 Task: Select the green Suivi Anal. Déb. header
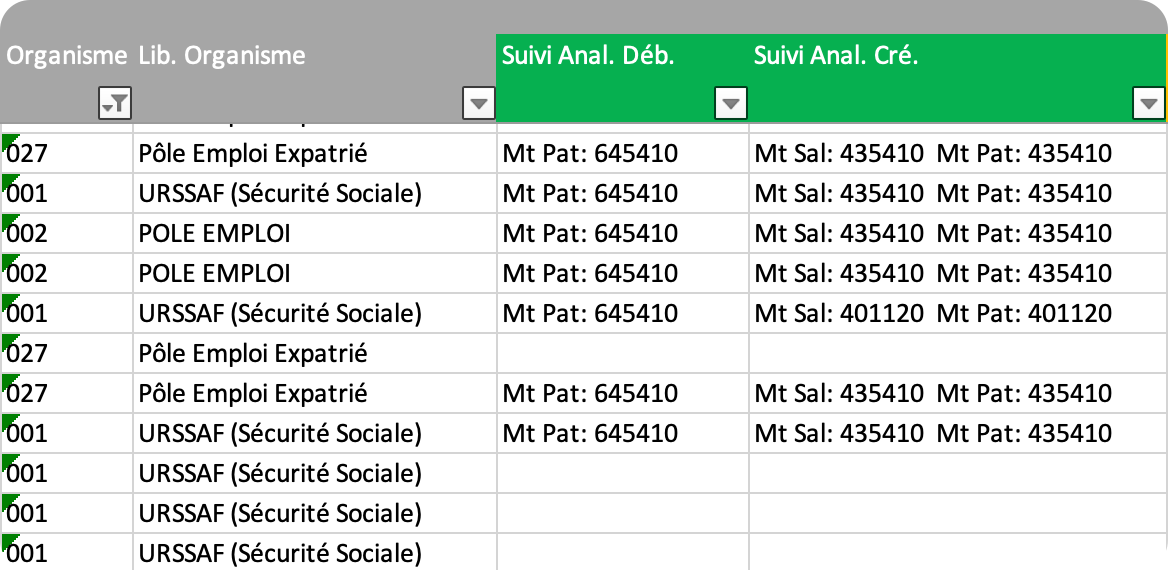588,56
